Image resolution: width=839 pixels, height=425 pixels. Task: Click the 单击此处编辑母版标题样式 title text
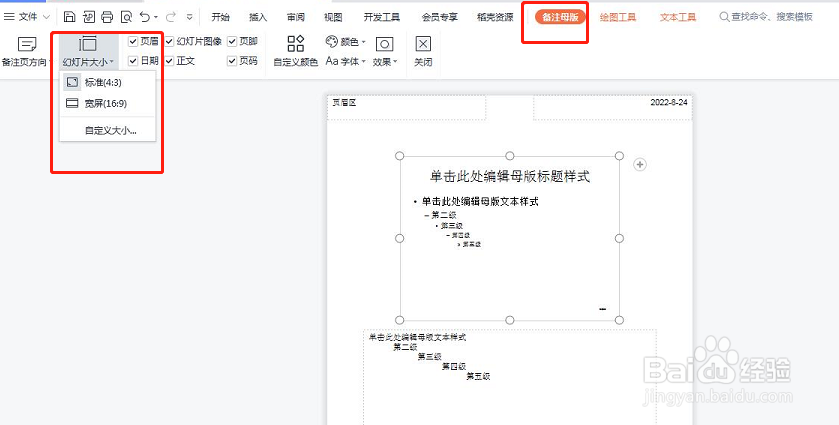tap(509, 176)
